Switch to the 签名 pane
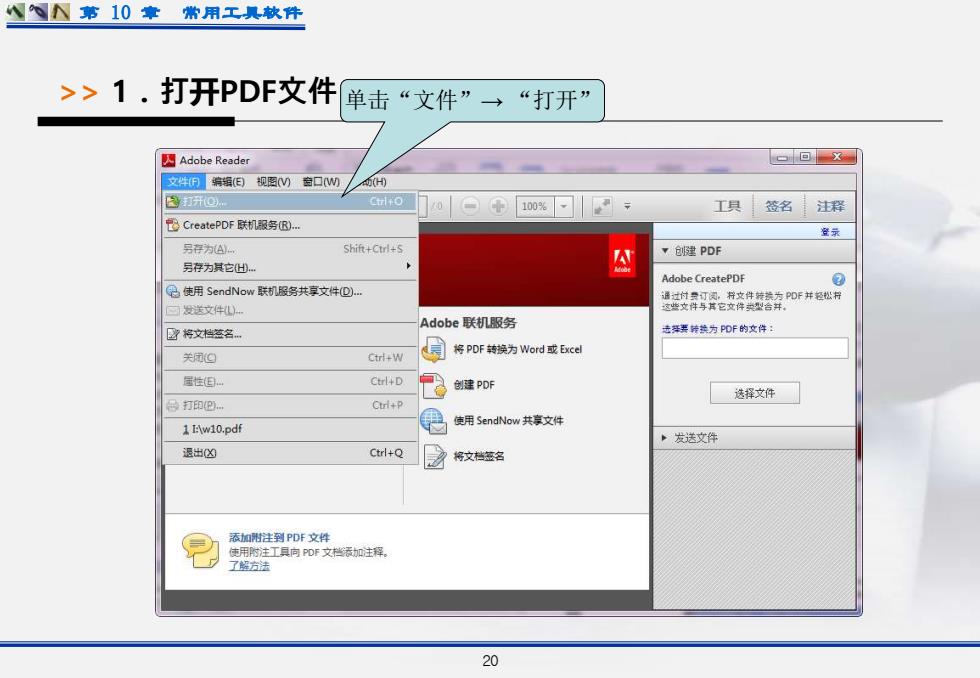Viewport: 980px width, 678px height. [778, 206]
